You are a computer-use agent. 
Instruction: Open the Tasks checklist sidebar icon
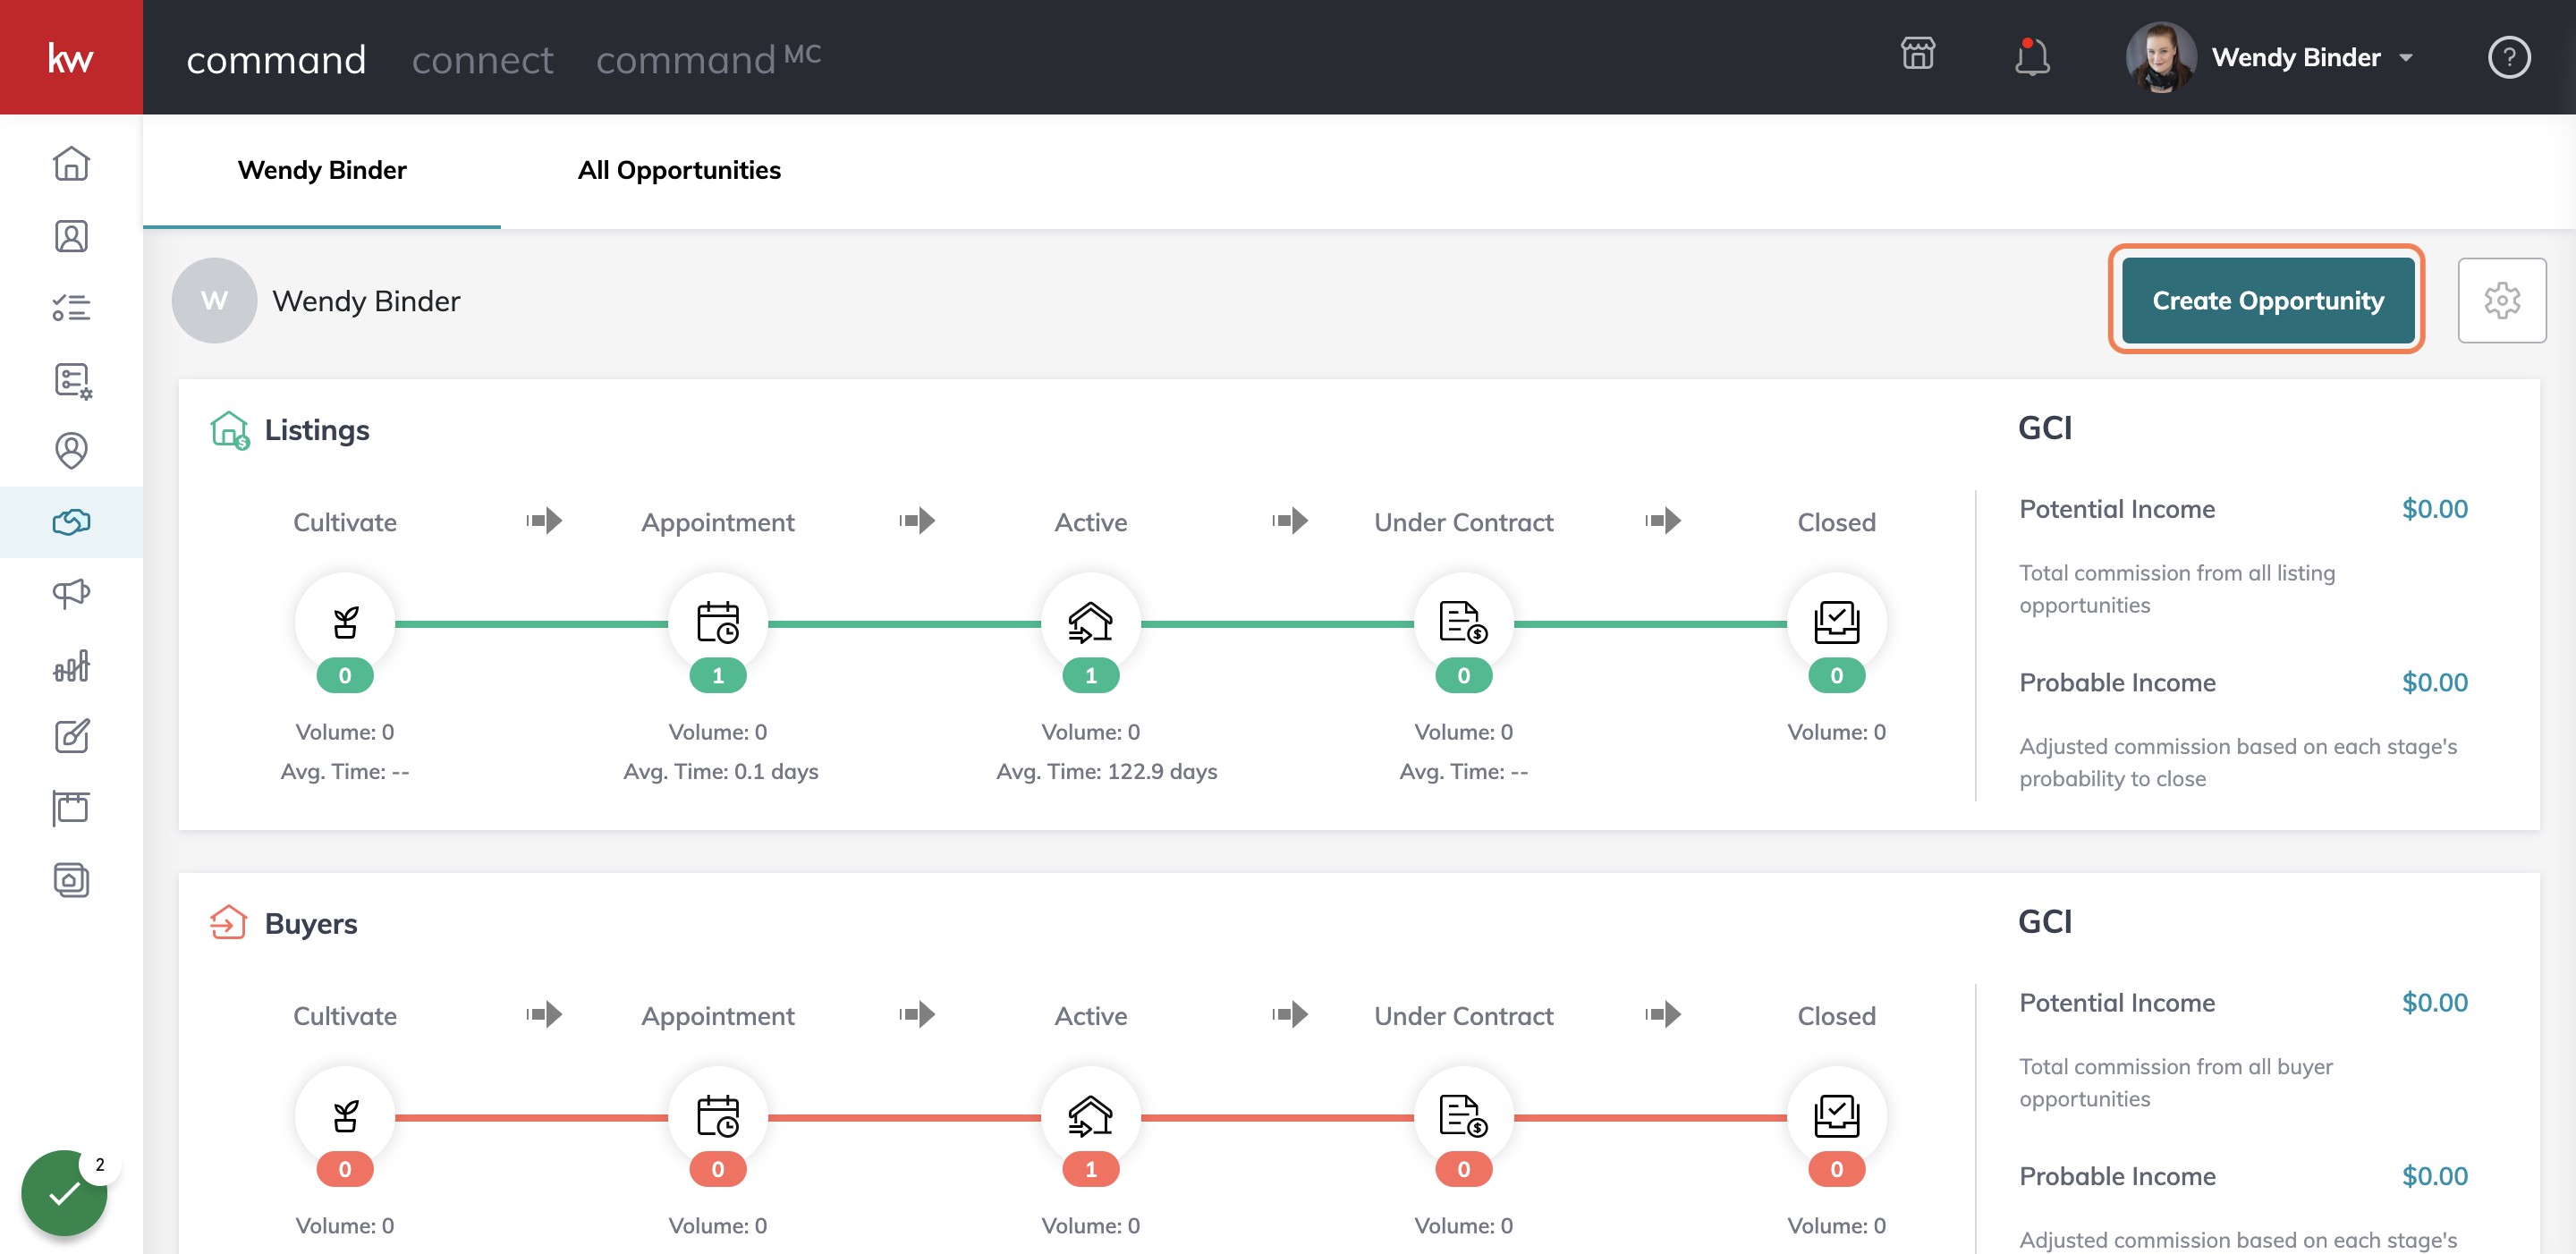coord(71,307)
